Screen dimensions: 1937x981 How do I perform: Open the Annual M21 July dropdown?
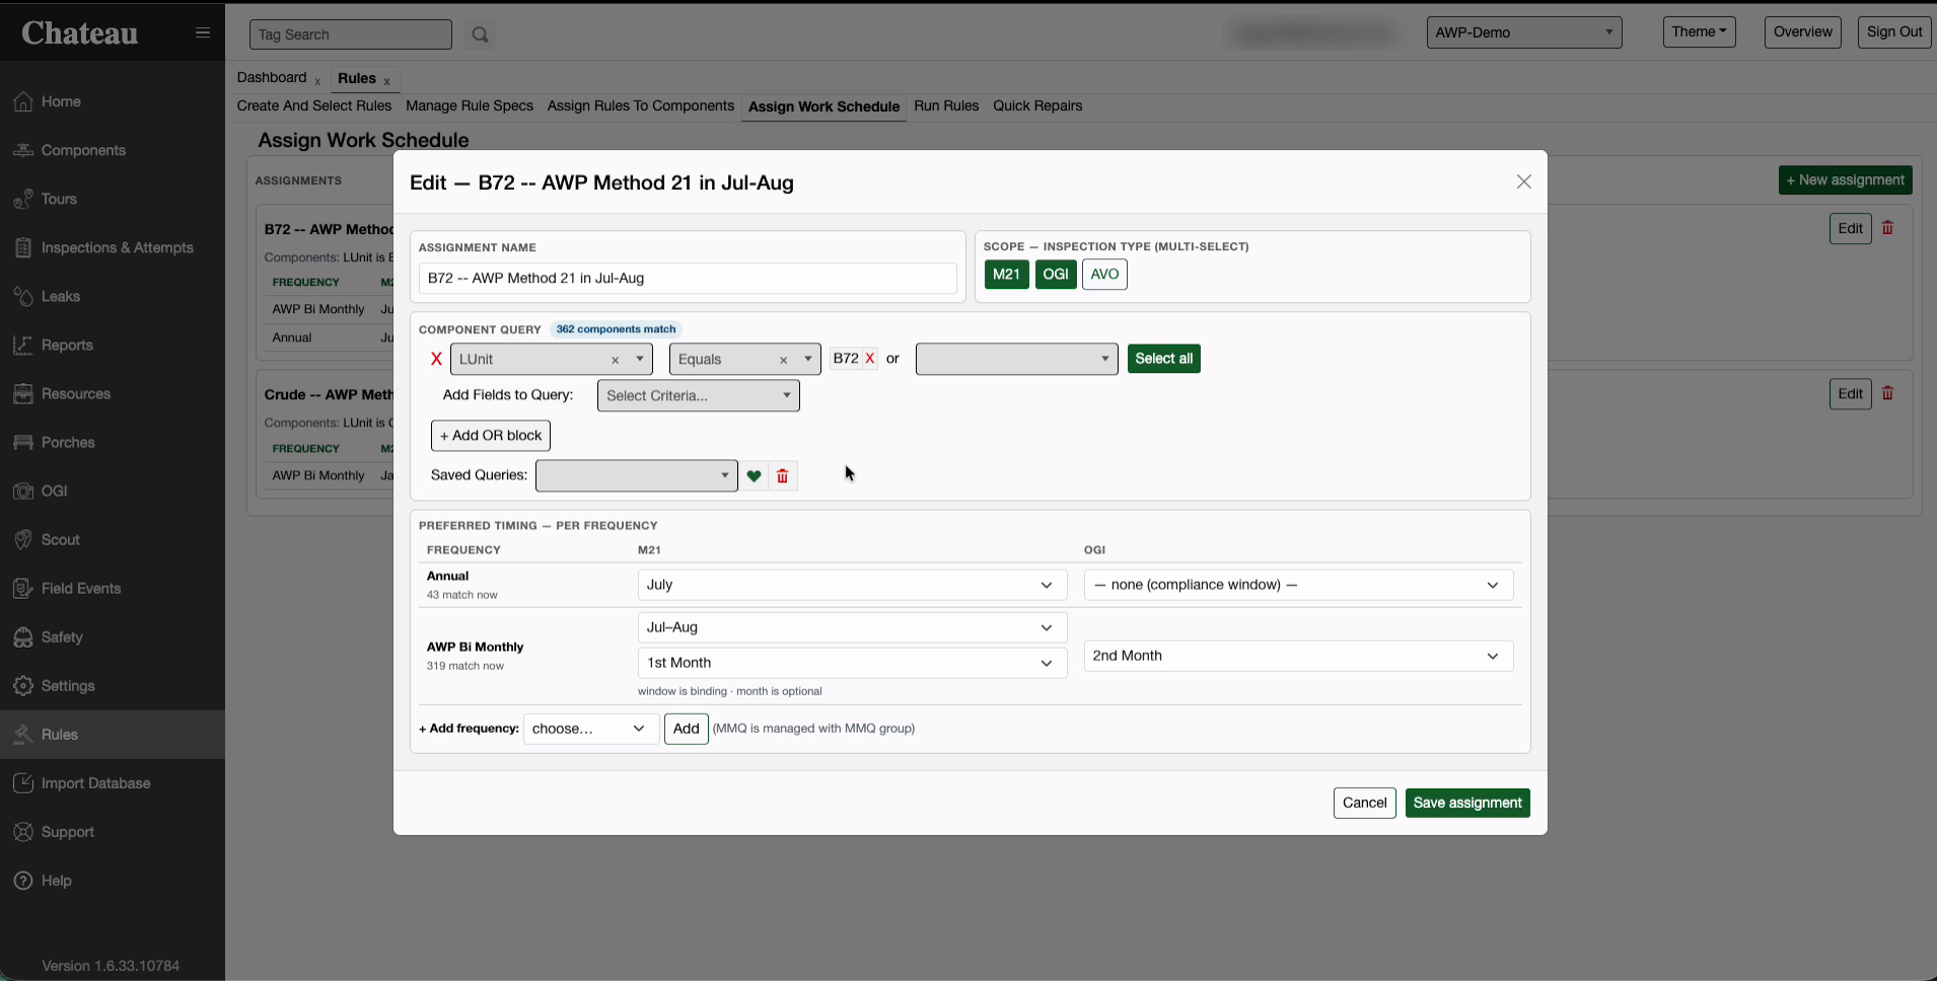click(852, 585)
